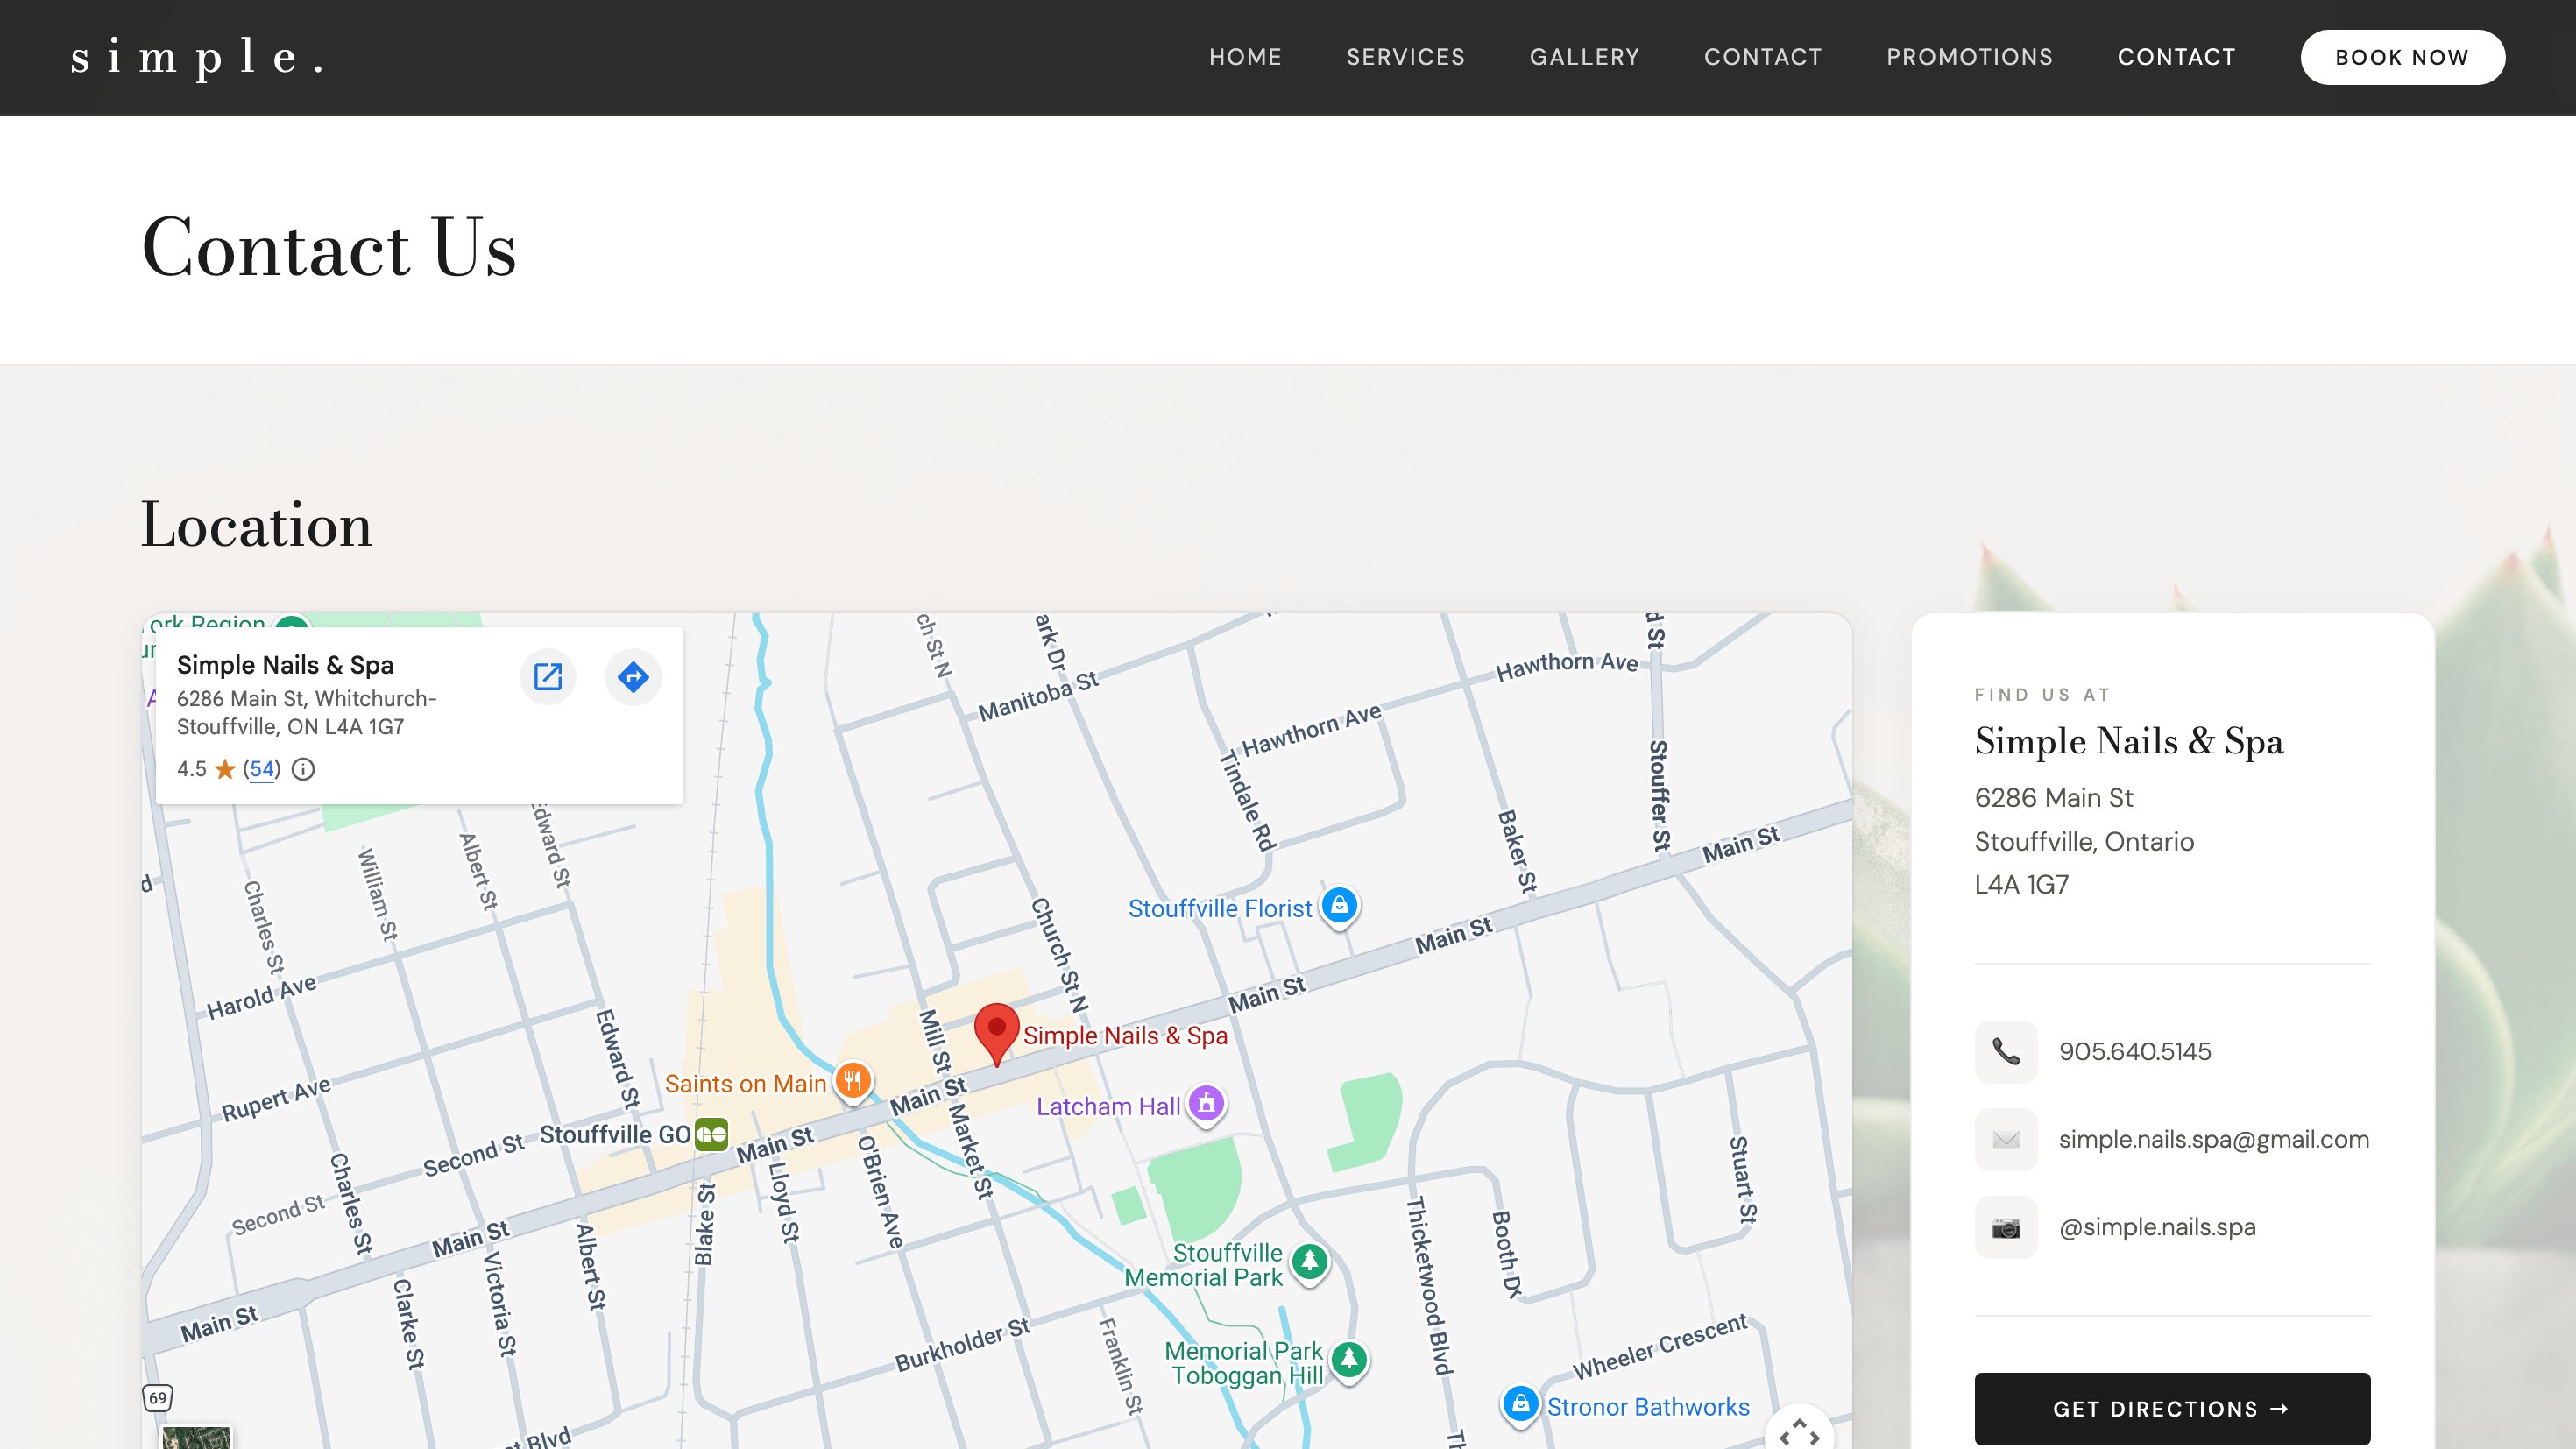Select the Saints on Main restaurant marker
Image resolution: width=2576 pixels, height=1449 pixels.
(x=853, y=1081)
